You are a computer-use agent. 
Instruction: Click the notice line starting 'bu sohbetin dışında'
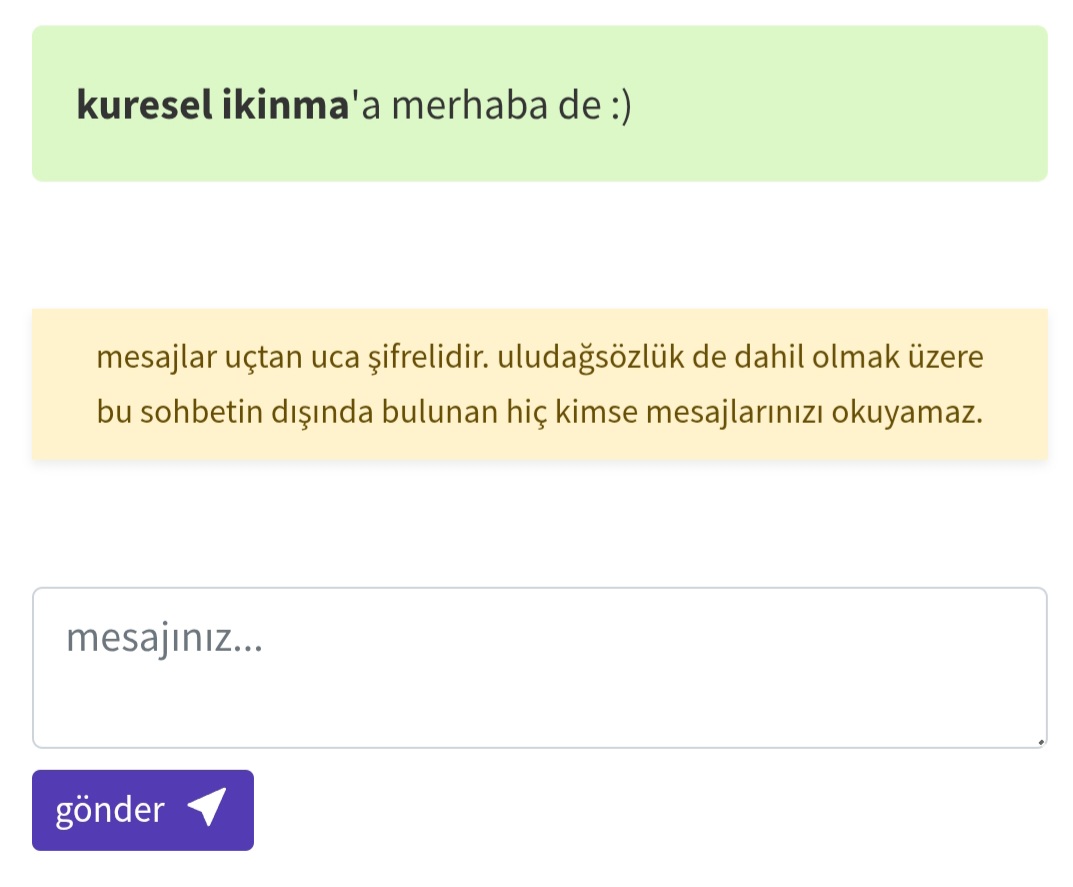coord(540,412)
